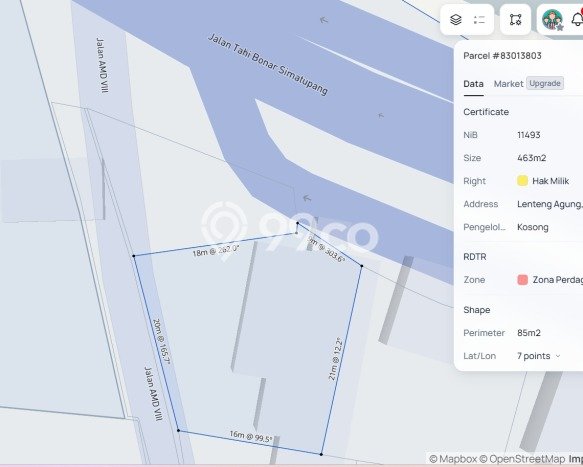
Task: Switch to the Market tab
Action: click(508, 84)
